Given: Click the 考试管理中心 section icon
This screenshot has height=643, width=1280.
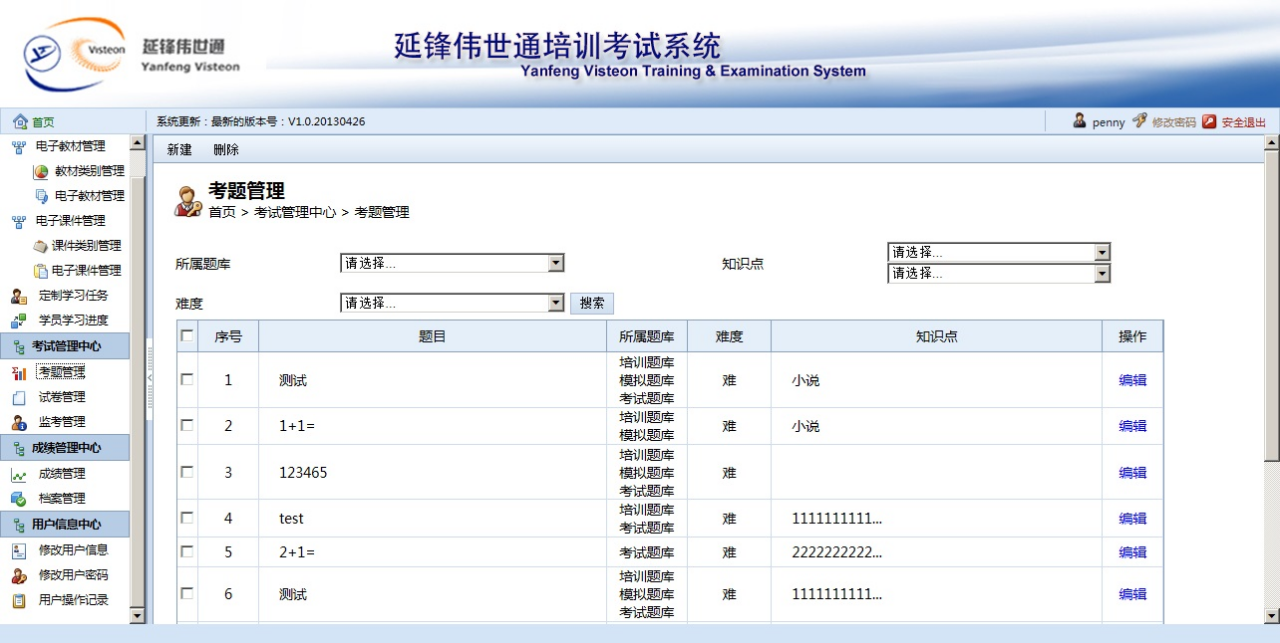Looking at the screenshot, I should pos(19,347).
